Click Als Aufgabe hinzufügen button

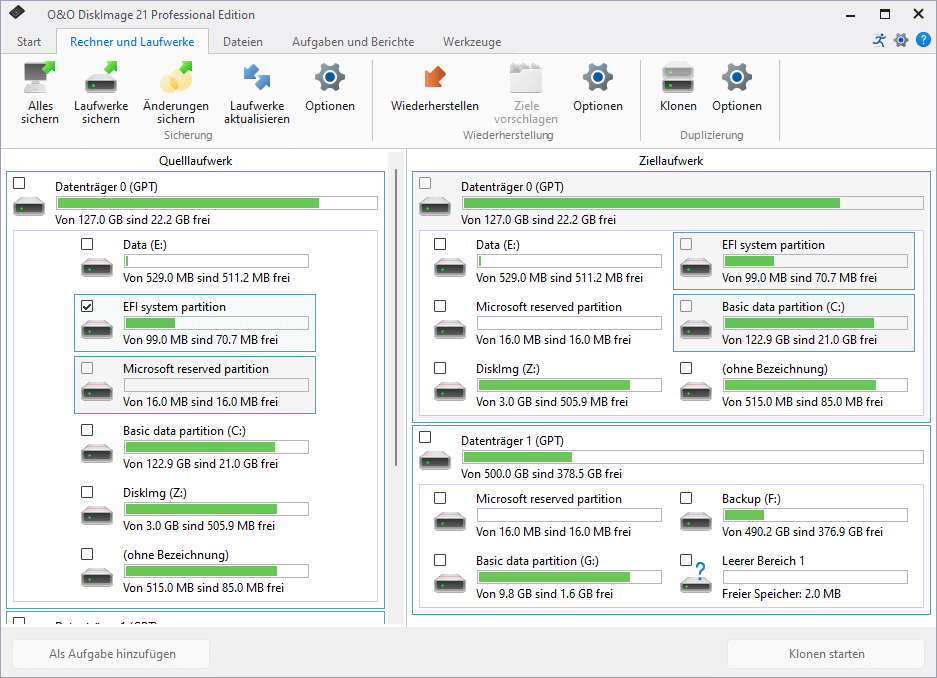coord(112,654)
